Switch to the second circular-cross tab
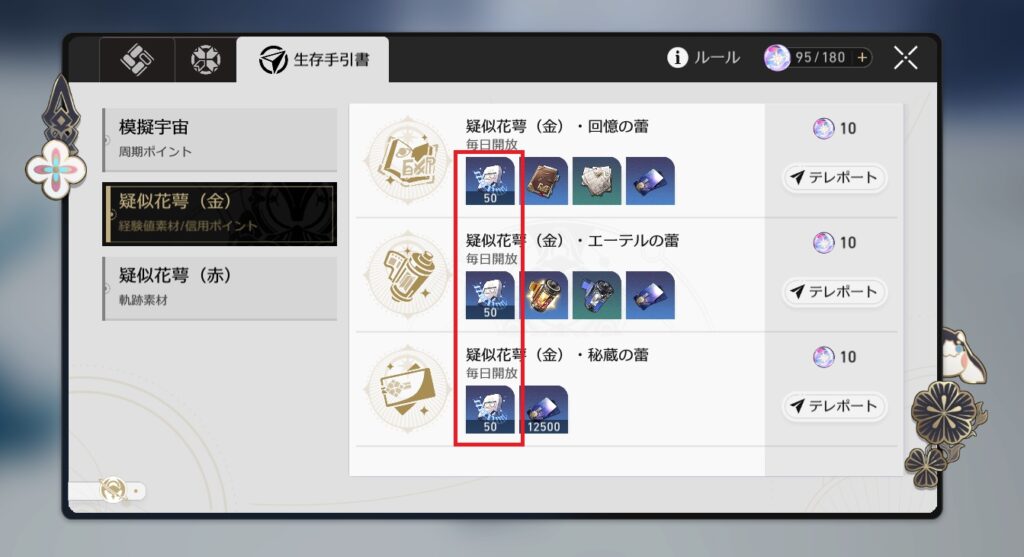The width and height of the screenshot is (1024, 557). [206, 60]
